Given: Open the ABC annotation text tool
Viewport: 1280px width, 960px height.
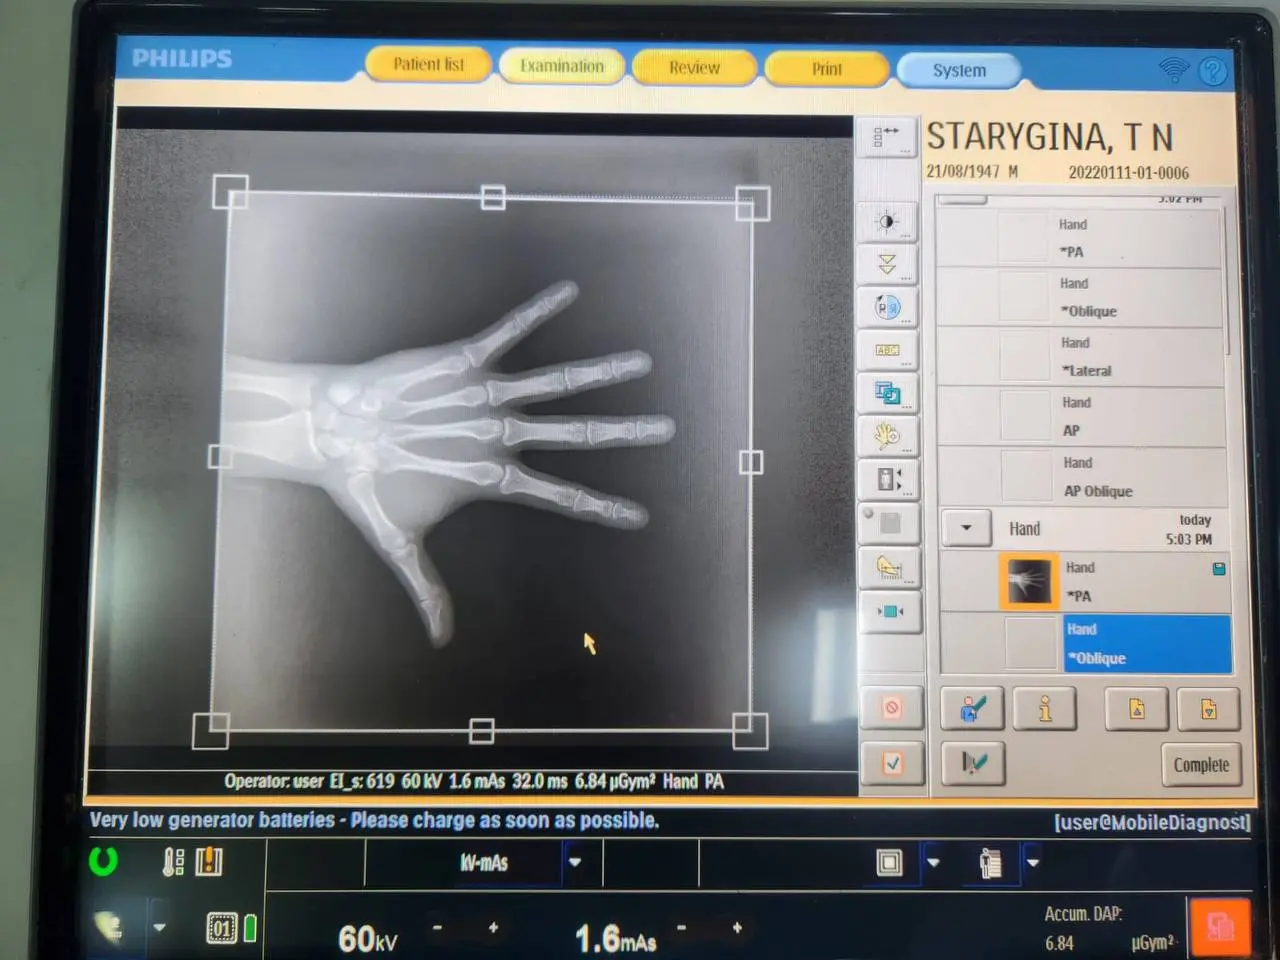Looking at the screenshot, I should (x=888, y=351).
